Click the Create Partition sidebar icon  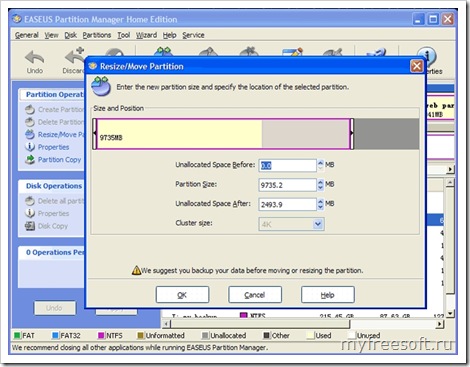(30, 109)
